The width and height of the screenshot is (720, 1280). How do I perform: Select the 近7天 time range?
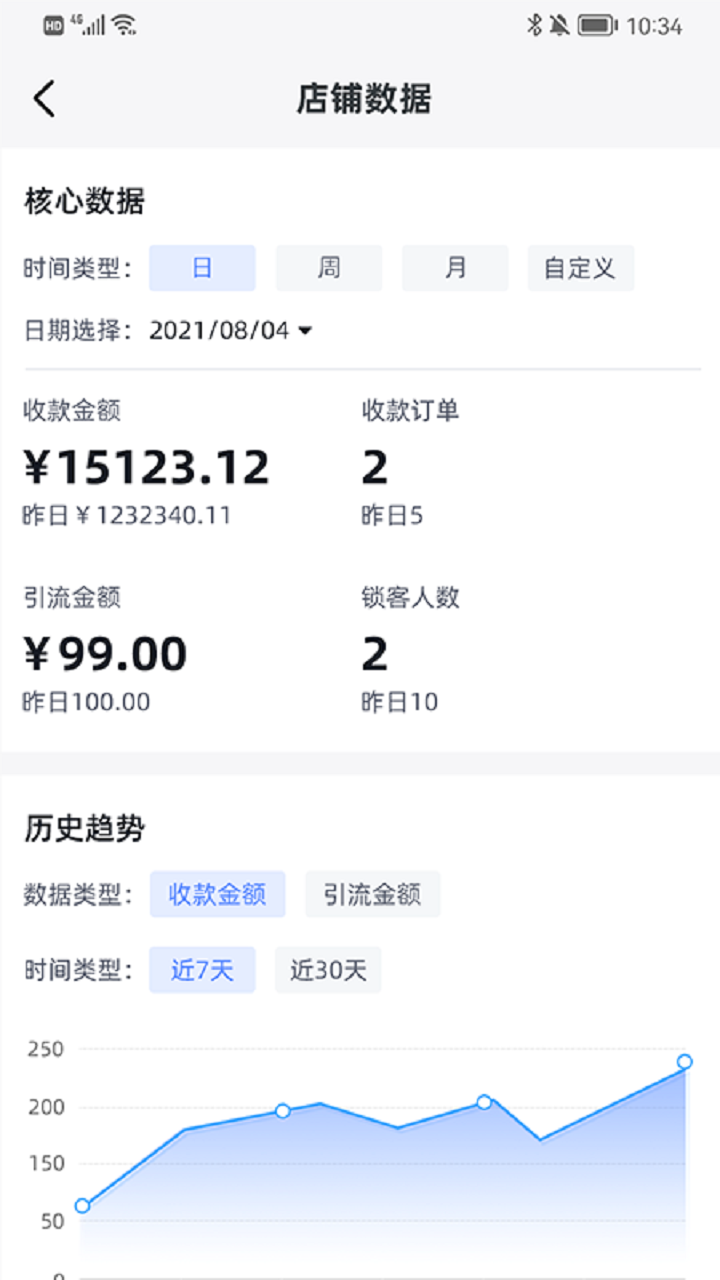202,970
